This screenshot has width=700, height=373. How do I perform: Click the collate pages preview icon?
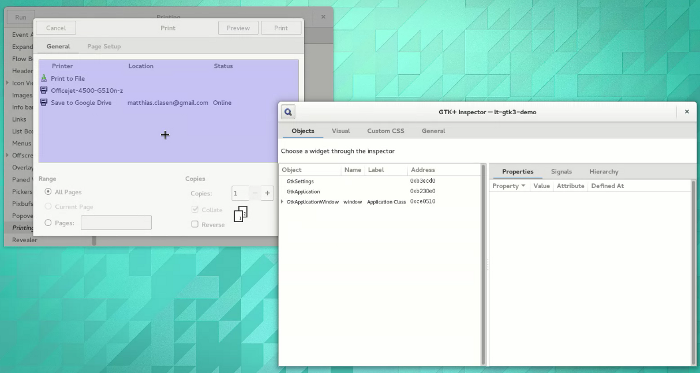coord(241,214)
